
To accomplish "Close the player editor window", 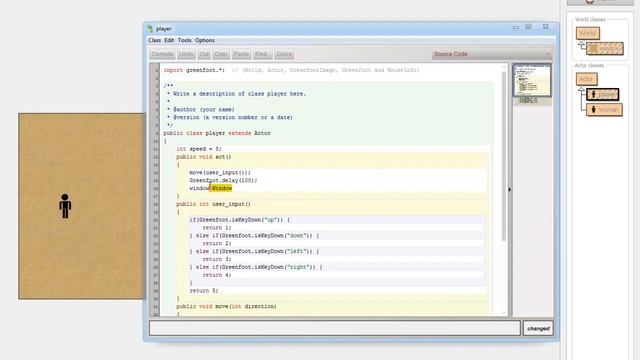I will 545,27.
